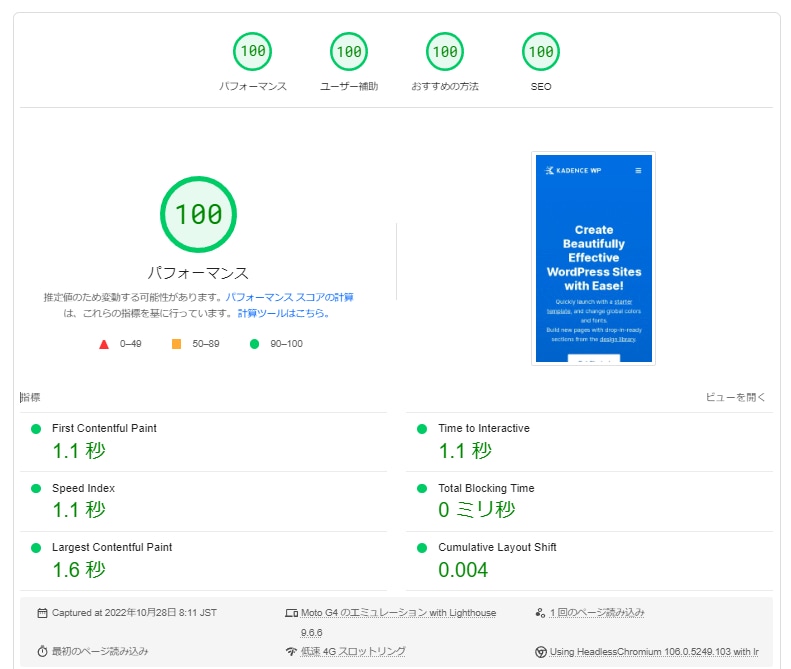Click the 0 ミリ秒 blocking time value
The height and width of the screenshot is (669, 791).
(x=477, y=510)
